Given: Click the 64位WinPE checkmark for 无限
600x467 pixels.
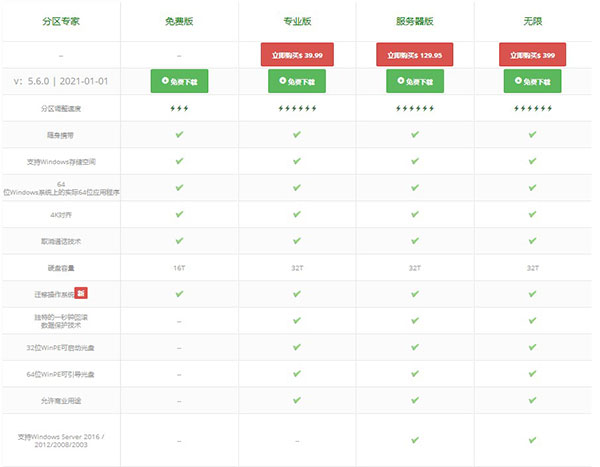Looking at the screenshot, I should [532, 373].
